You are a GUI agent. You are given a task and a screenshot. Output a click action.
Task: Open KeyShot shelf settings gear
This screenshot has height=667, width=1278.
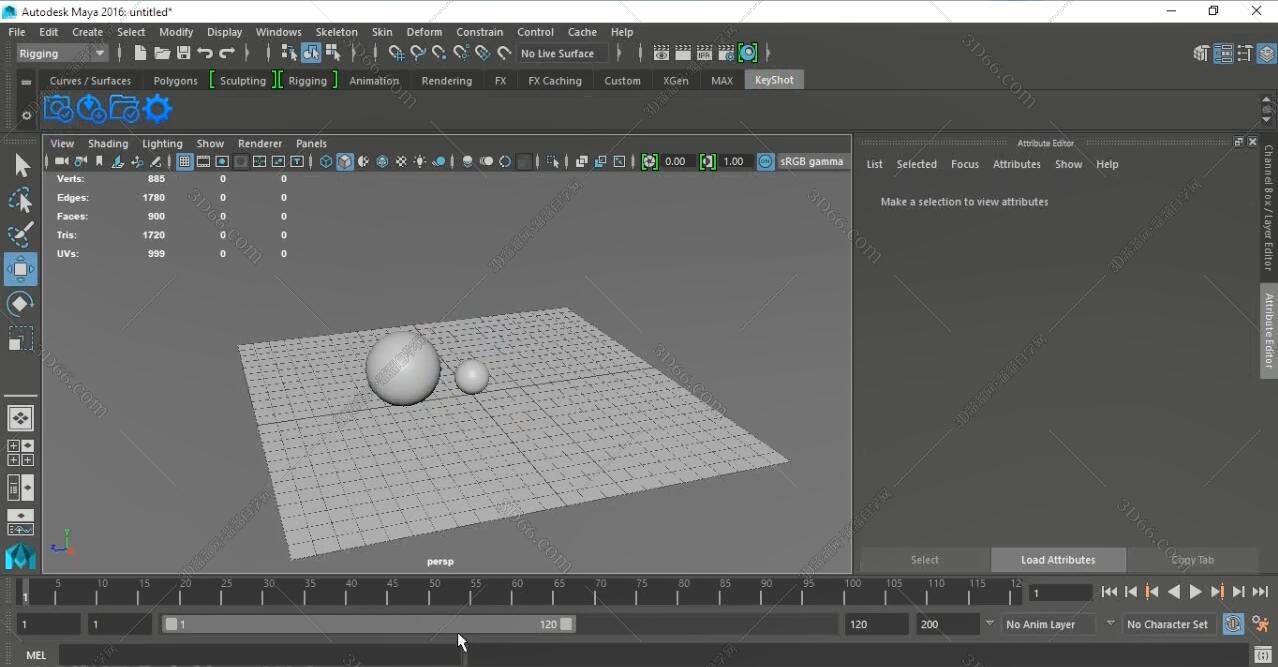[158, 109]
